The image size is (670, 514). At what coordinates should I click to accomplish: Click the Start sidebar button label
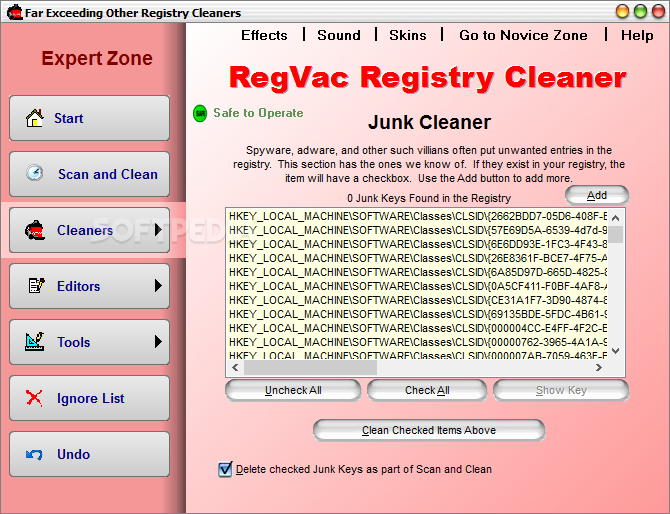68,118
